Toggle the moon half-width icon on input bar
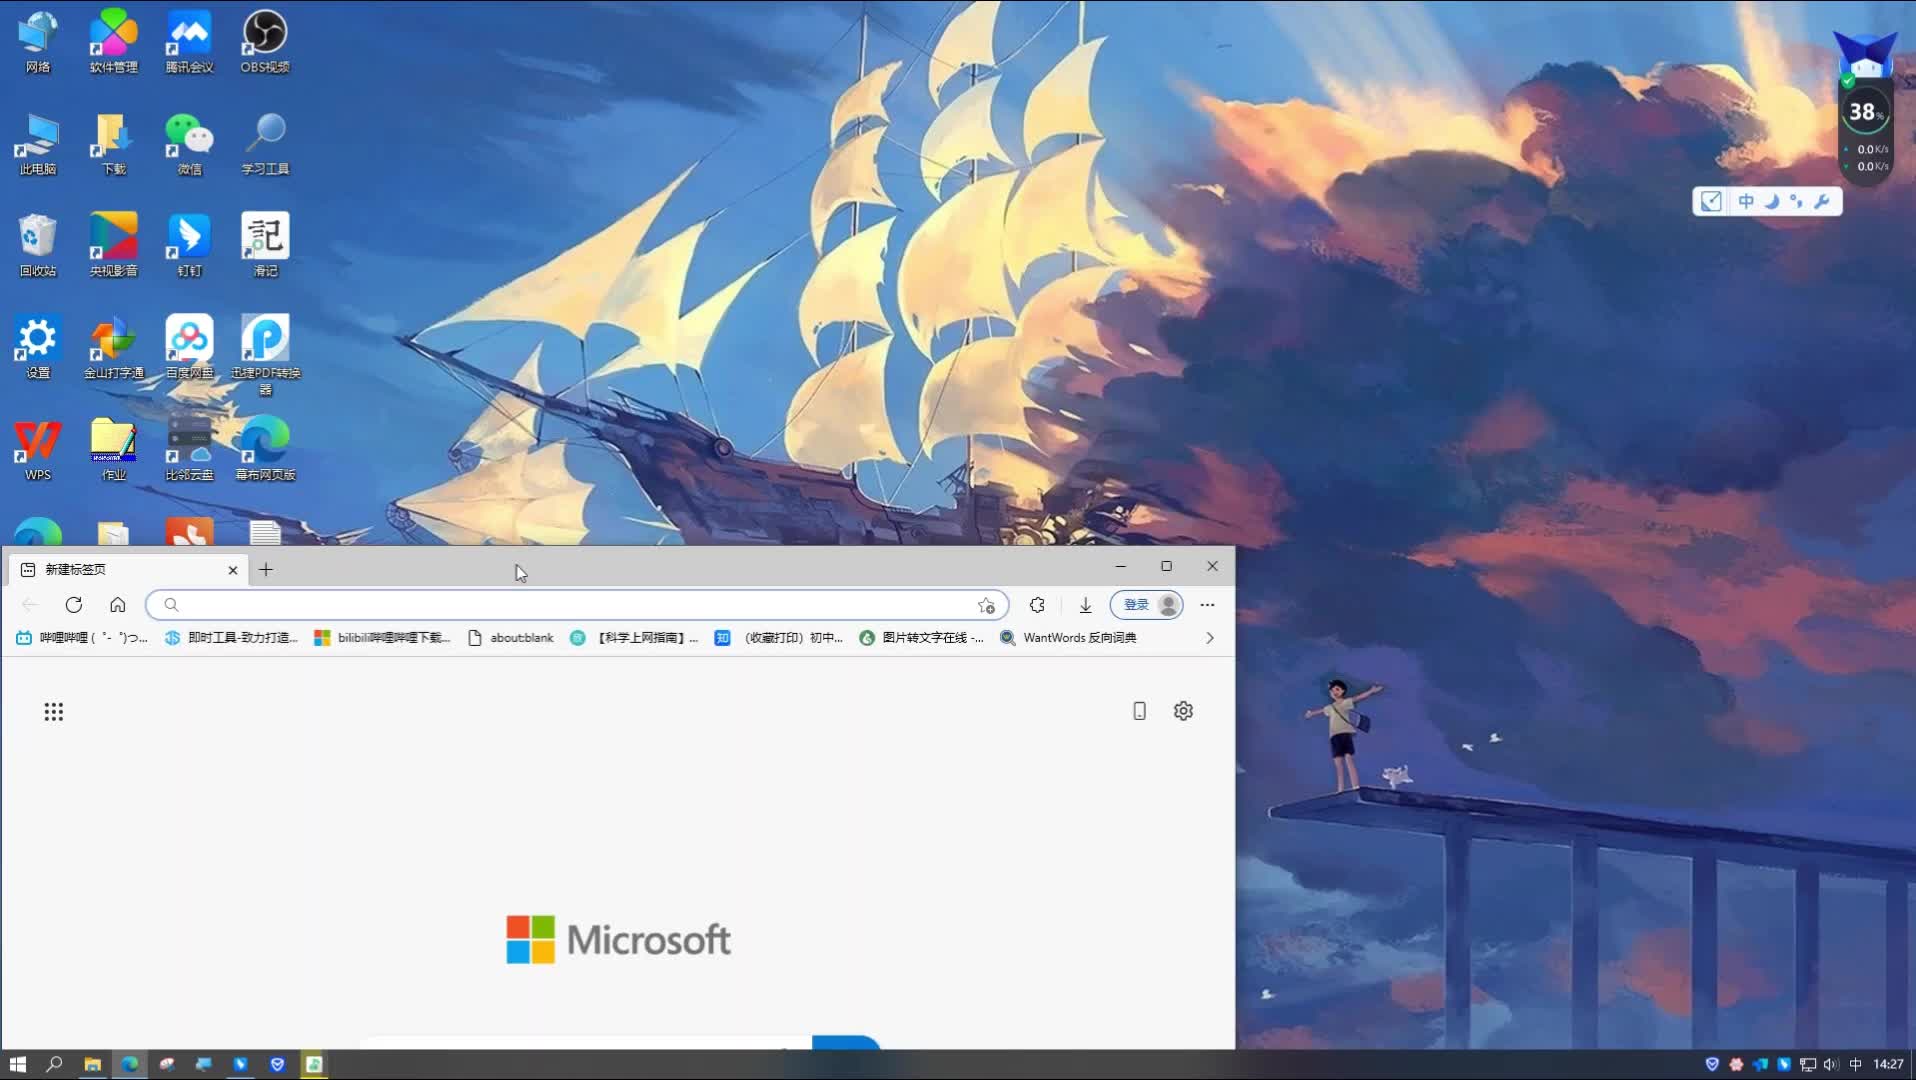The width and height of the screenshot is (1916, 1080). click(x=1772, y=202)
